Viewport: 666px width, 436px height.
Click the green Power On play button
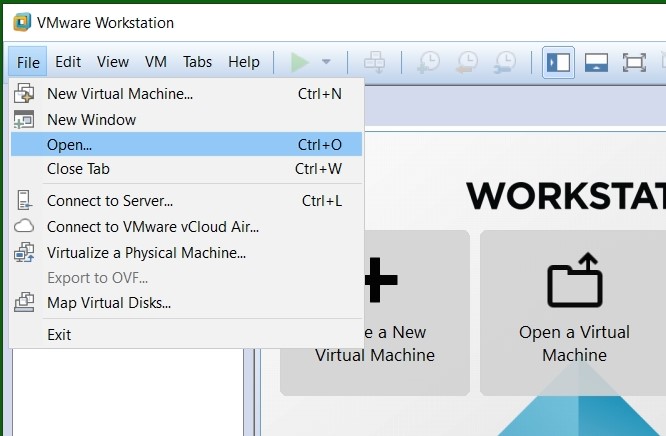click(x=299, y=62)
